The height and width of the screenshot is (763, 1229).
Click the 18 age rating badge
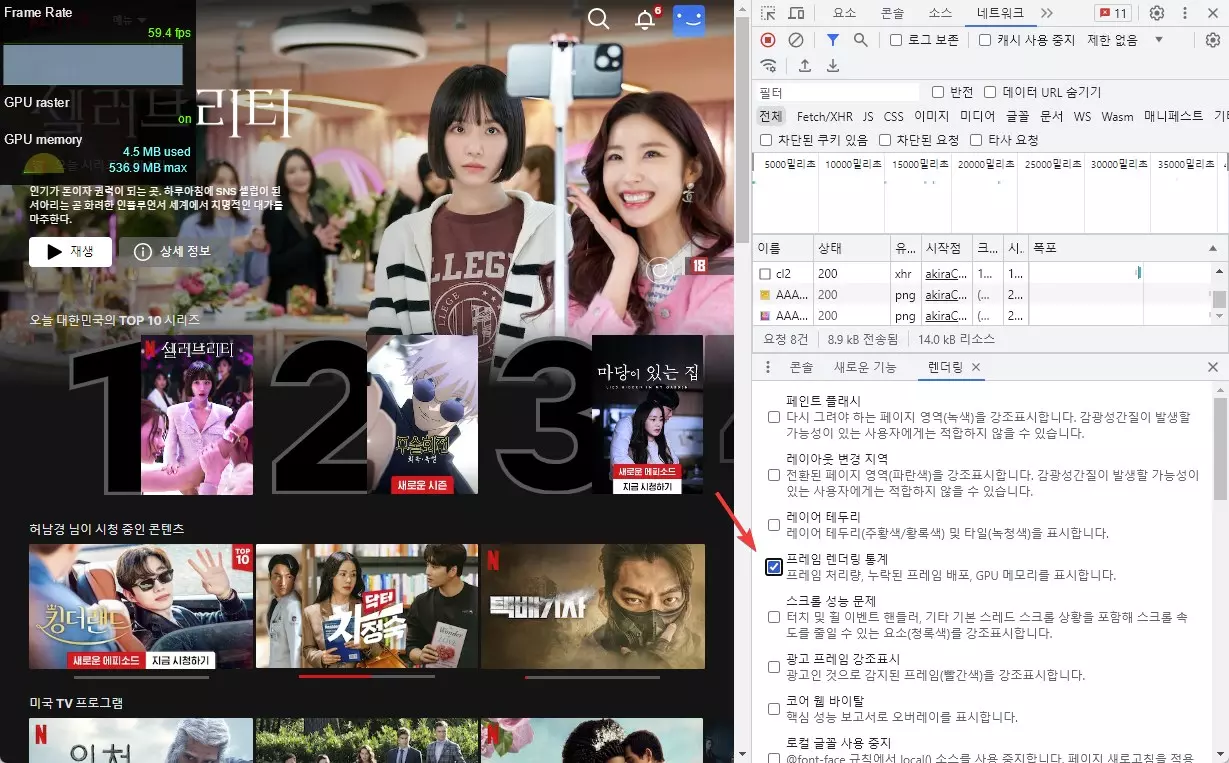(x=697, y=266)
